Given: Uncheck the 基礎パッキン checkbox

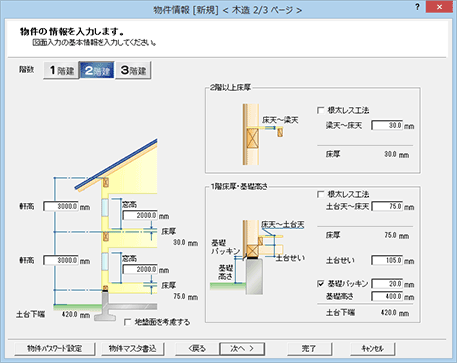Looking at the screenshot, I should pos(321,284).
